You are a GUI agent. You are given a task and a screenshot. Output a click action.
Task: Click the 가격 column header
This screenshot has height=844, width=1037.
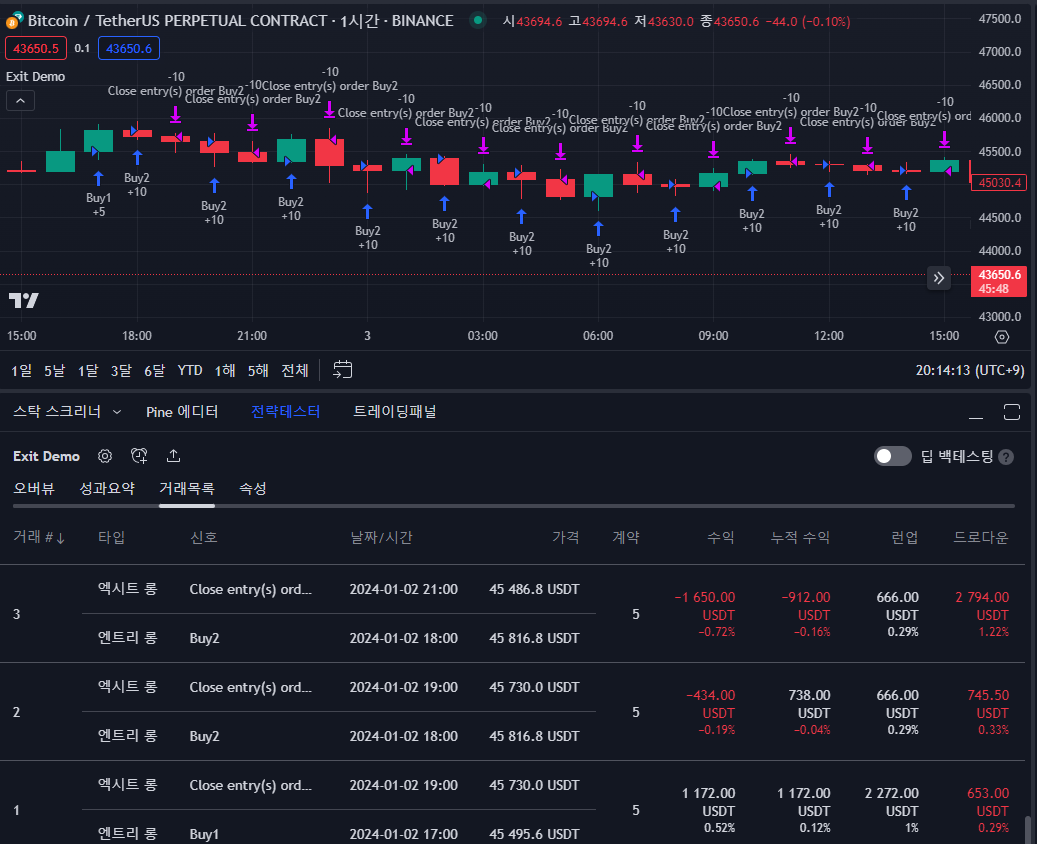[565, 537]
